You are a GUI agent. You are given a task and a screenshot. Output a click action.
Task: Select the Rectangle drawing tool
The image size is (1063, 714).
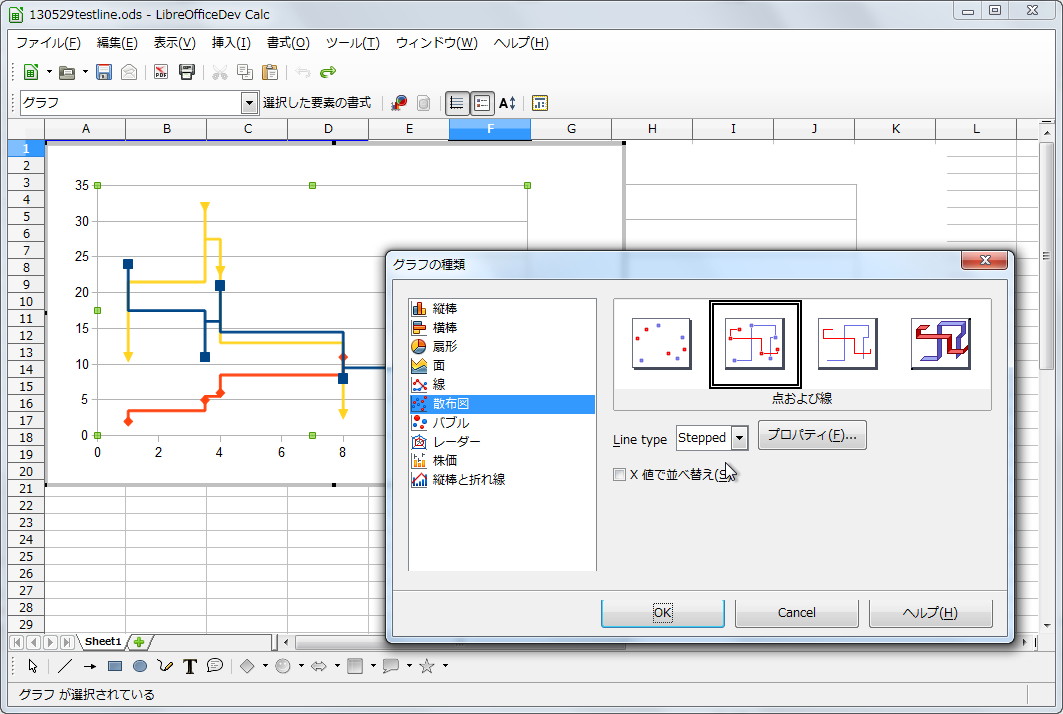click(115, 666)
